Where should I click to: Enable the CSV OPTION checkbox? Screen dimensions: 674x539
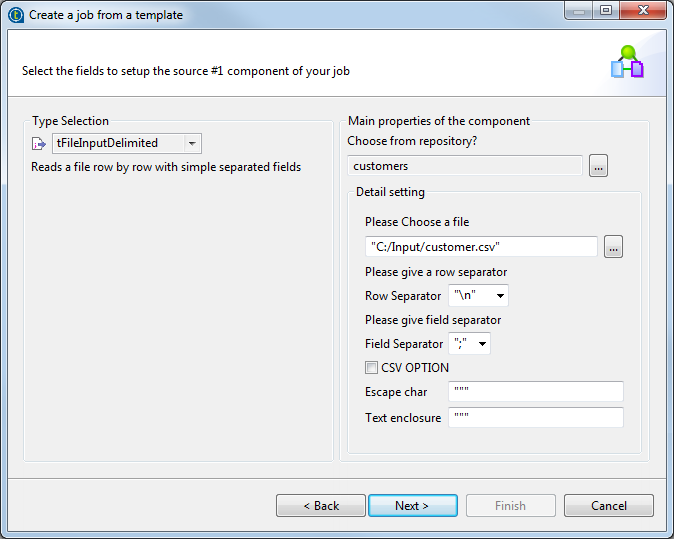[372, 368]
